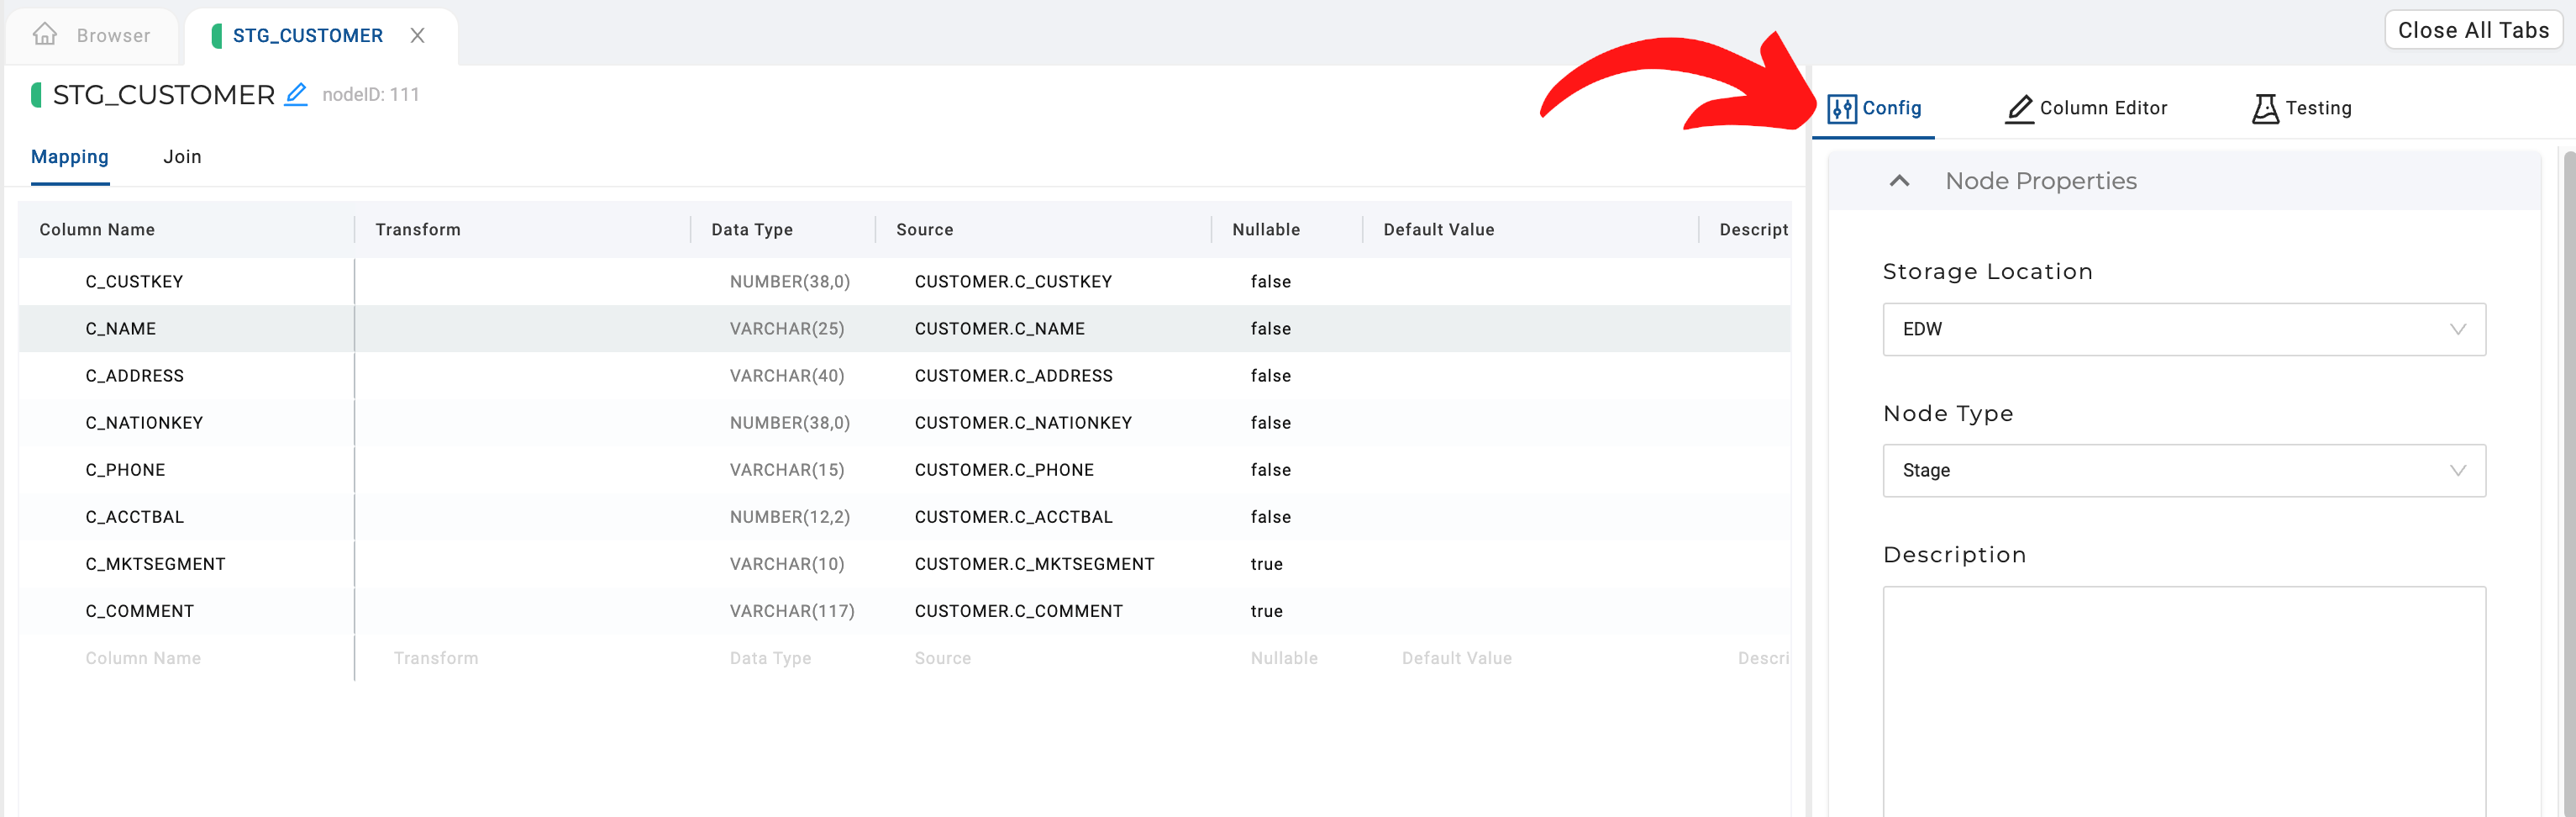Image resolution: width=2576 pixels, height=817 pixels.
Task: Click the CUSTOMER.C_MKTSEGMENT source cell
Action: [x=1034, y=564]
